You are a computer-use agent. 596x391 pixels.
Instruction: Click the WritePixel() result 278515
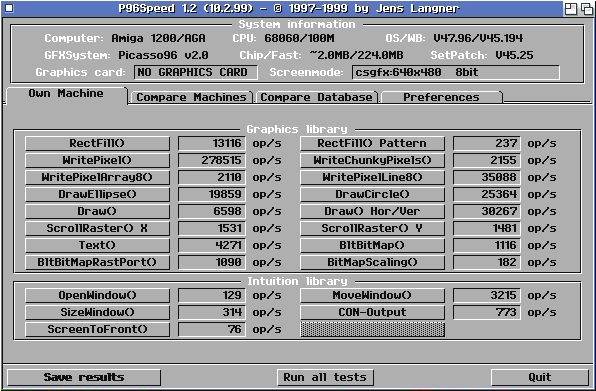pos(212,160)
